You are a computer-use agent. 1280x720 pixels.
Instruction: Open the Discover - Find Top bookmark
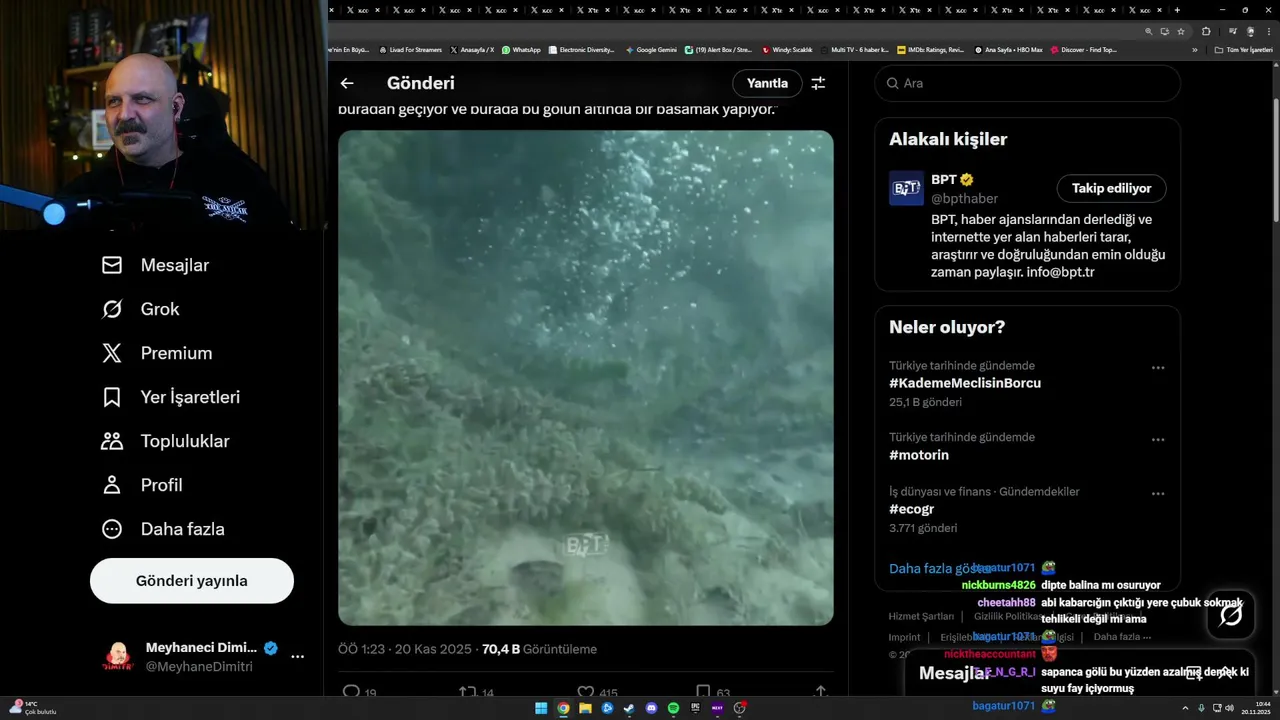click(1083, 49)
